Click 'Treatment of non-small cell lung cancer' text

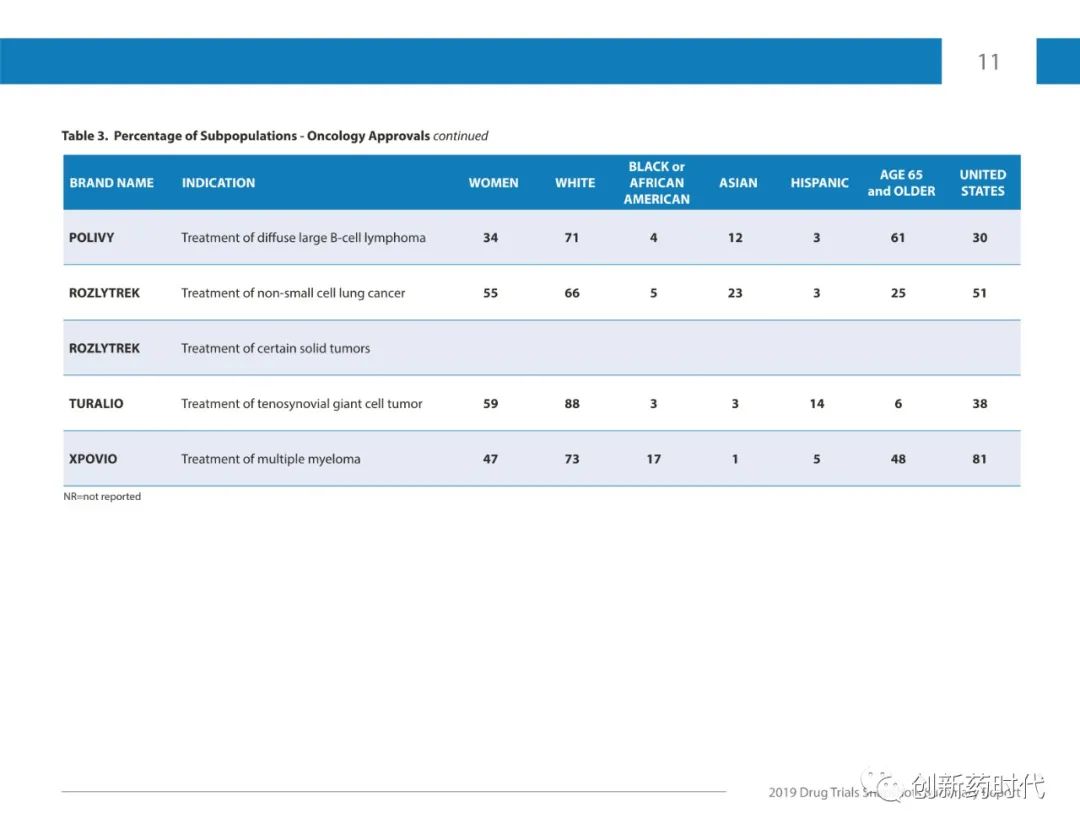[x=293, y=293]
